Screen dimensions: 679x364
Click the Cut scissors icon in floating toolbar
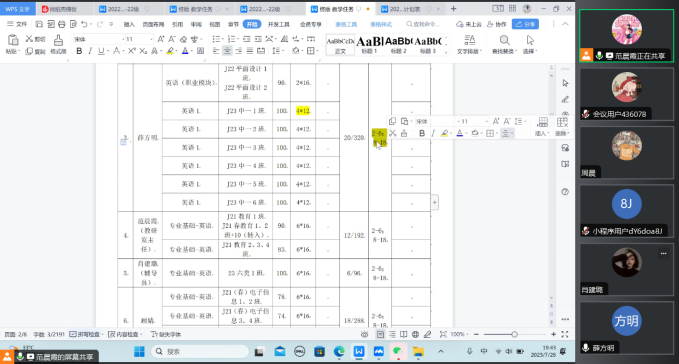point(393,133)
